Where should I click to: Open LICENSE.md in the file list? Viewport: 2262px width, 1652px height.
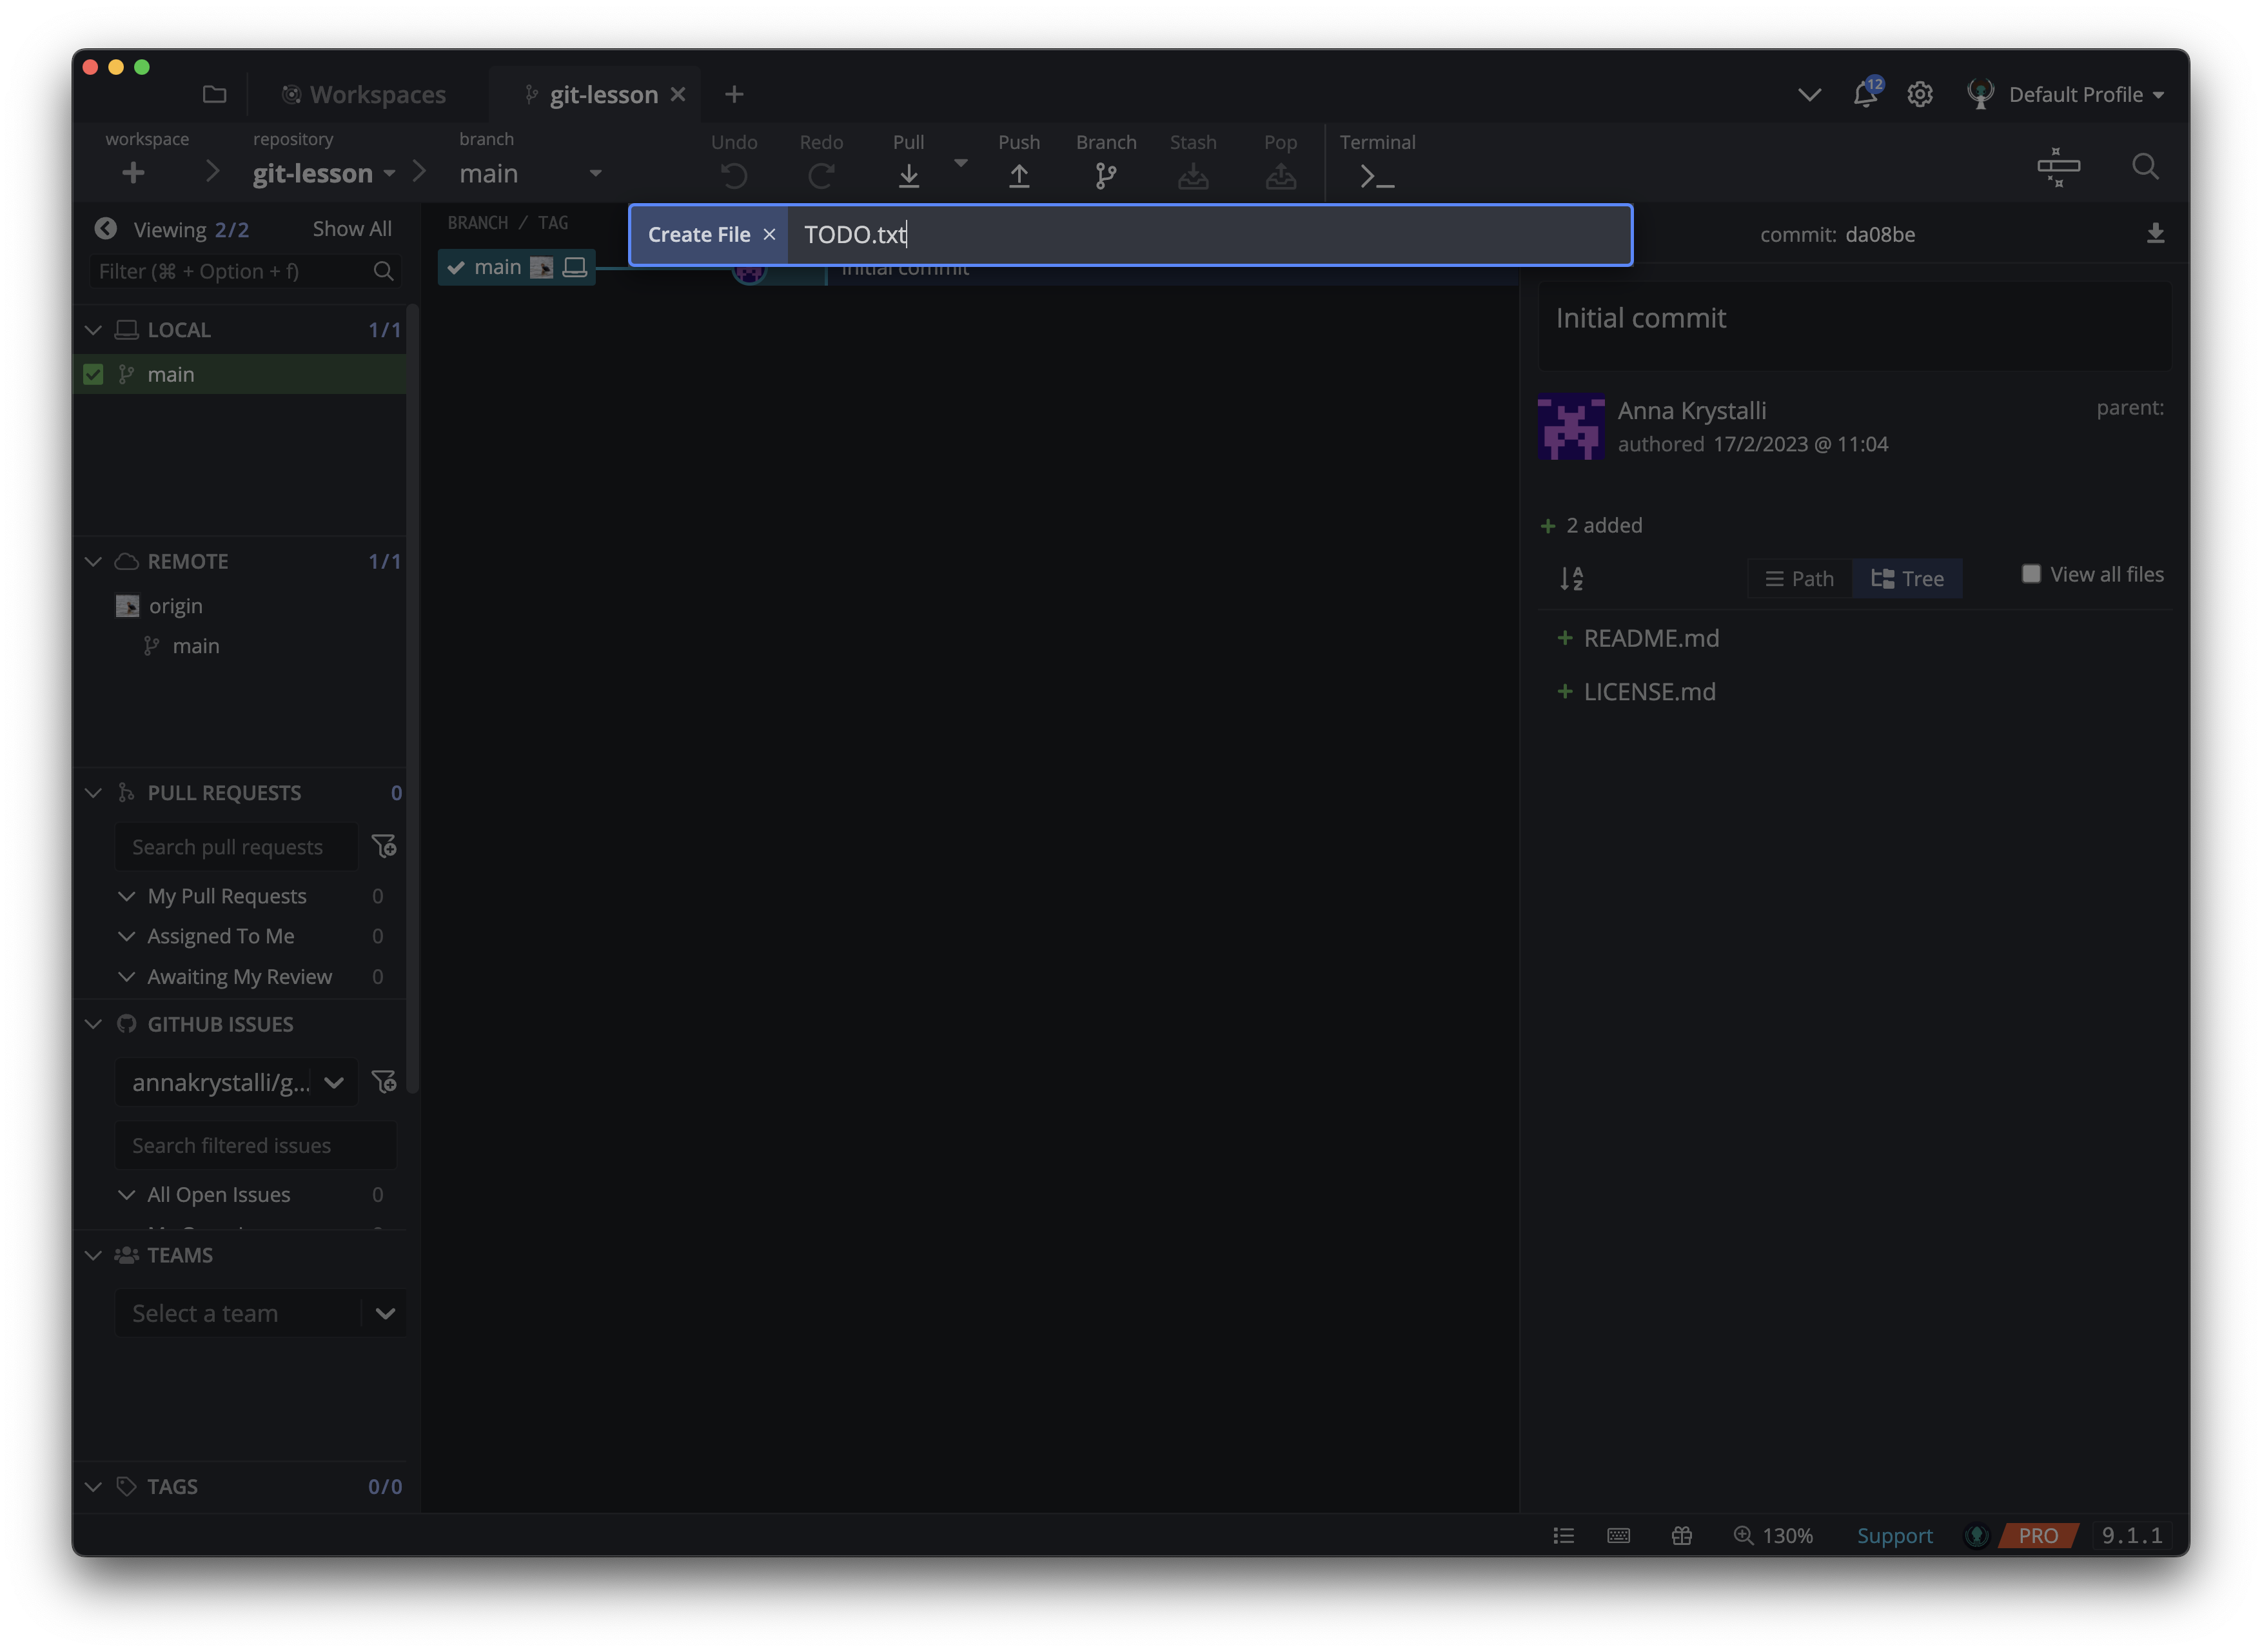(1649, 692)
